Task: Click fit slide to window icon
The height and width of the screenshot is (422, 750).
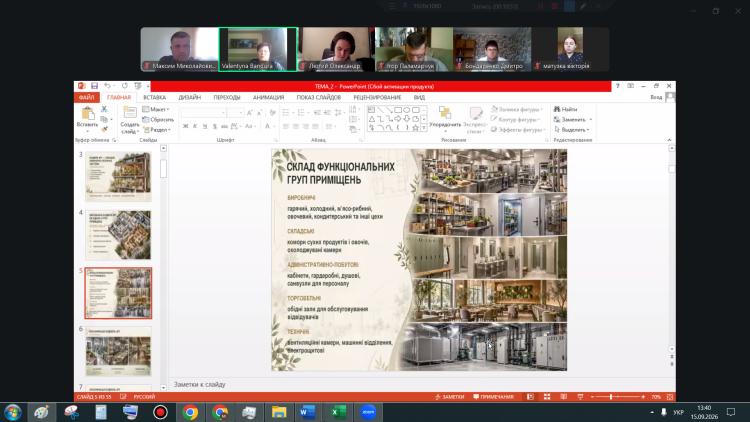Action: tap(670, 397)
